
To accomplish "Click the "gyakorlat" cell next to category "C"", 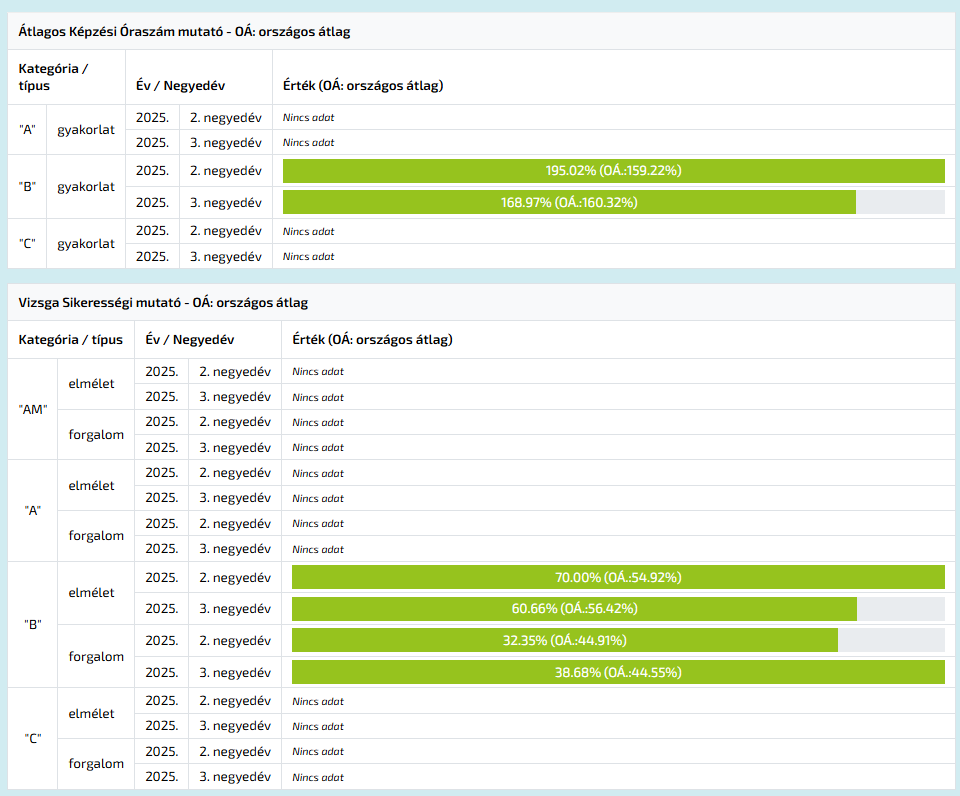I will [86, 243].
